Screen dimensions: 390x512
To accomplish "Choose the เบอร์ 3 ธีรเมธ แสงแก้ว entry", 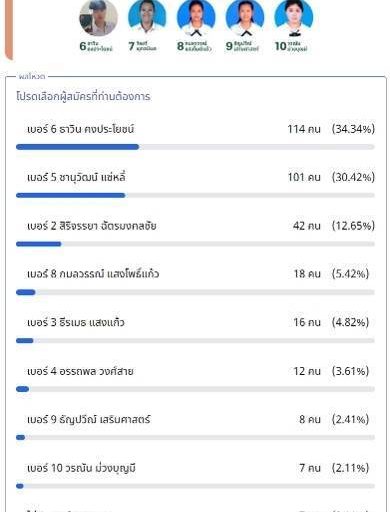I will click(x=195, y=330).
